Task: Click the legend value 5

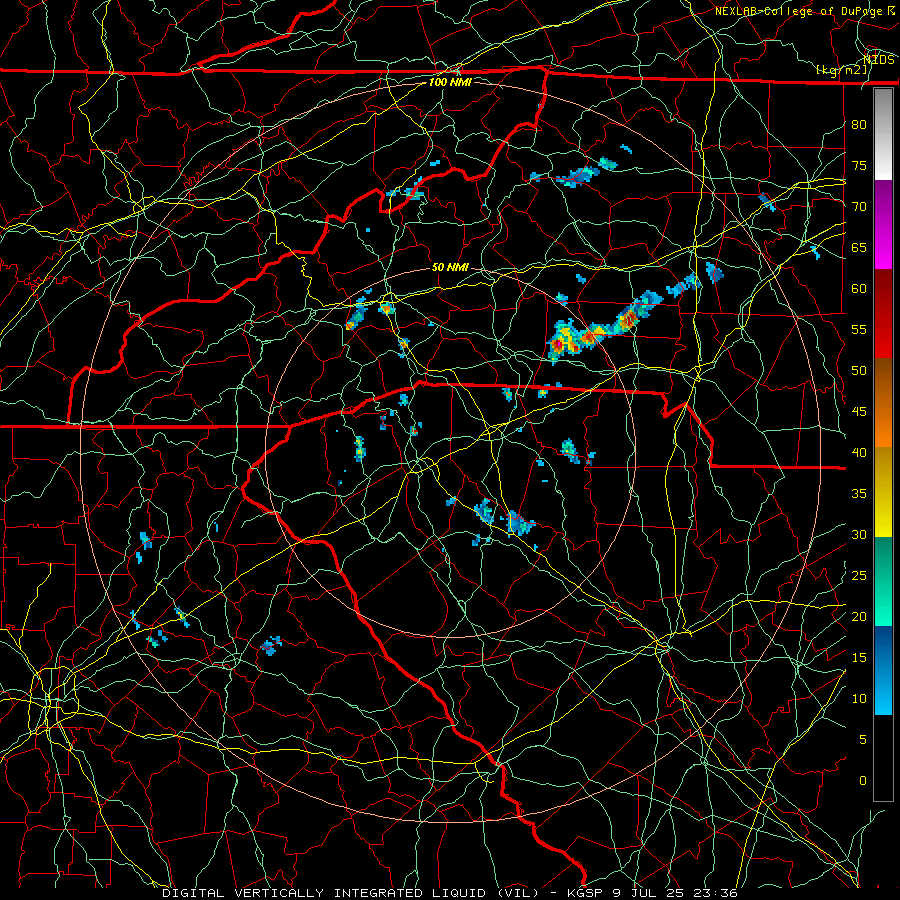Action: pos(863,740)
